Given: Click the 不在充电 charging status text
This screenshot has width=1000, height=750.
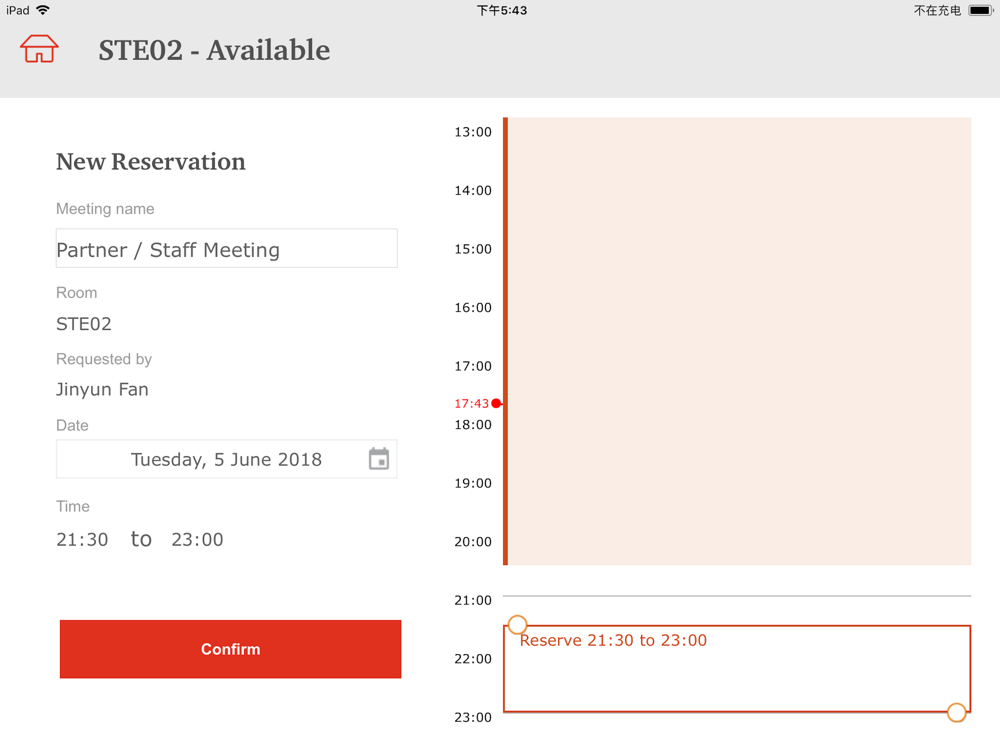Looking at the screenshot, I should 937,10.
